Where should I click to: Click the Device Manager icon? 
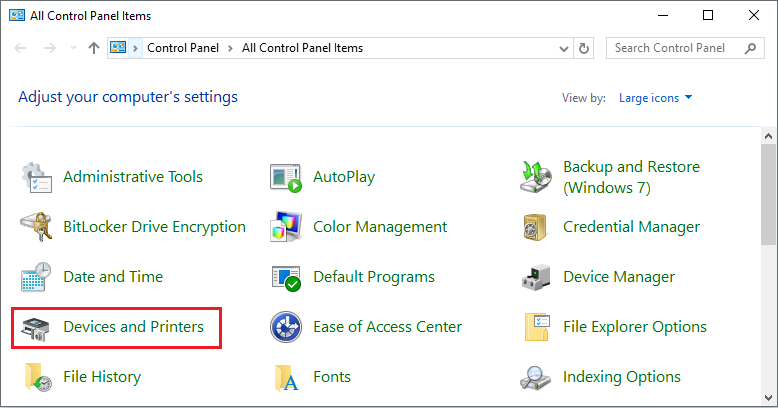[536, 277]
